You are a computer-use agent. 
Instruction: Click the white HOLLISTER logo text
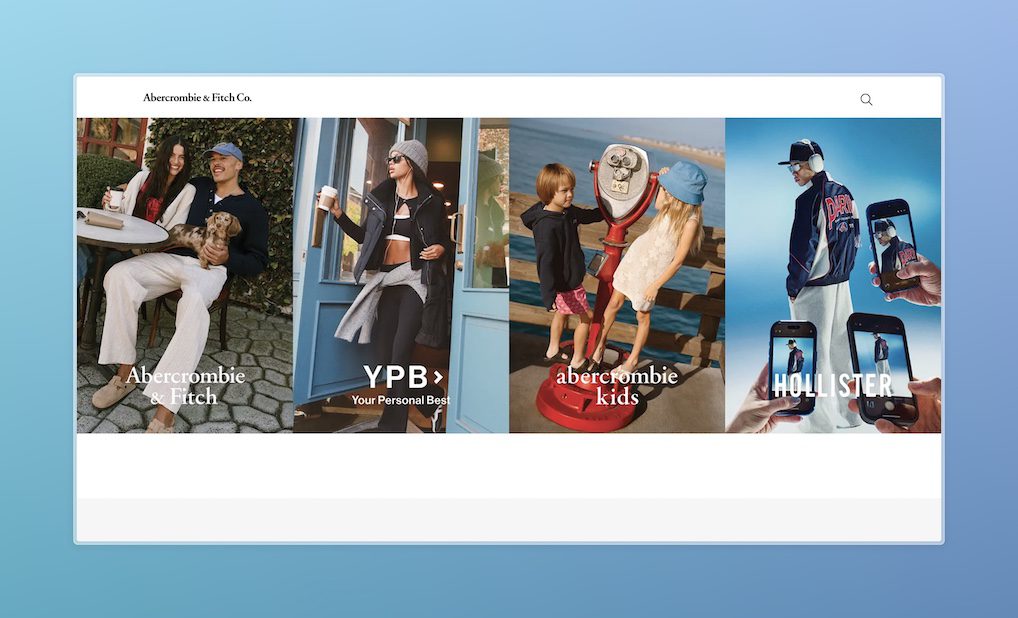coord(833,385)
